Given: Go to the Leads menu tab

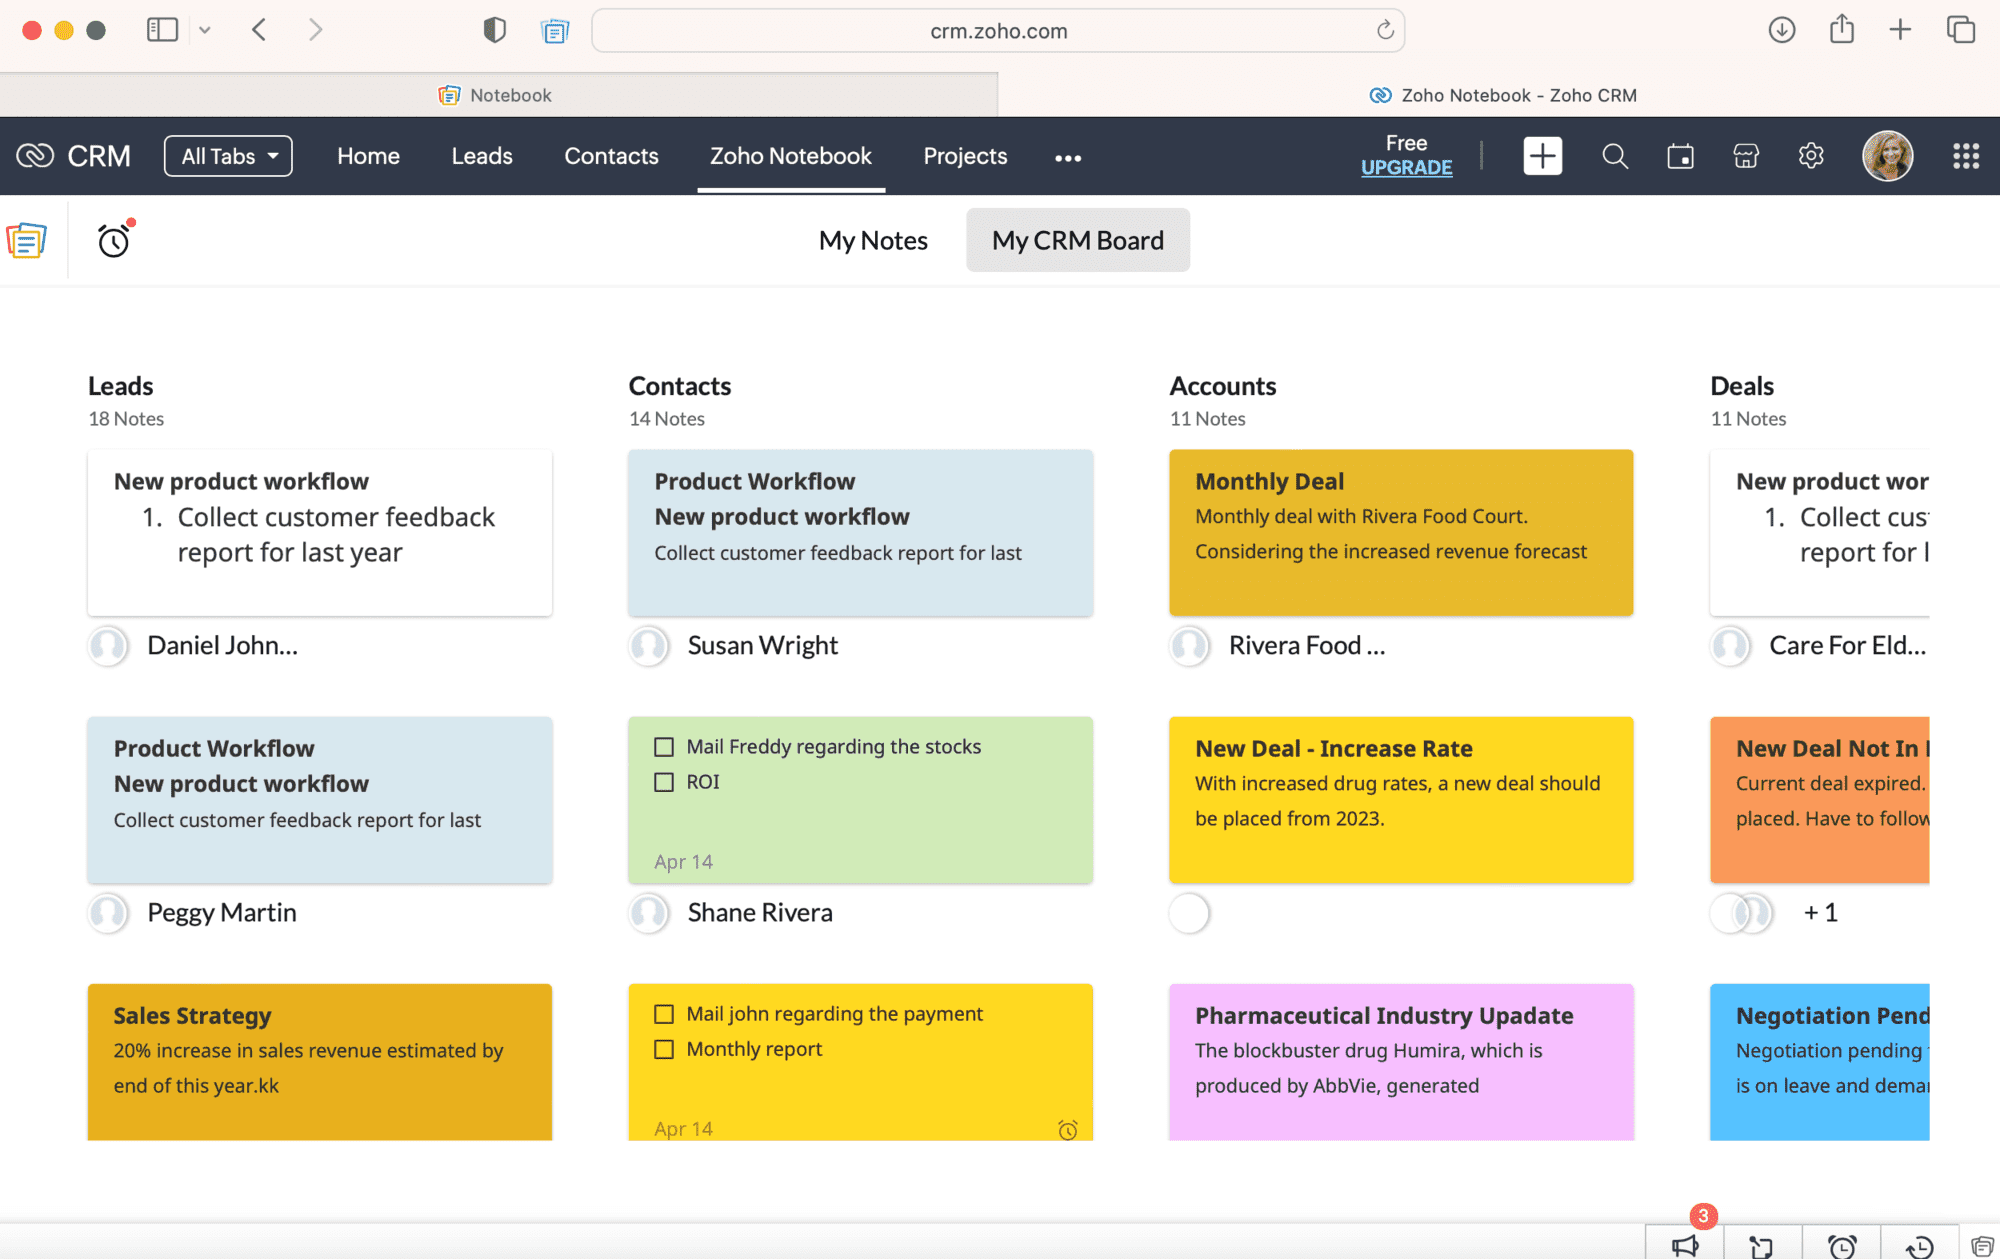Looking at the screenshot, I should tap(481, 156).
